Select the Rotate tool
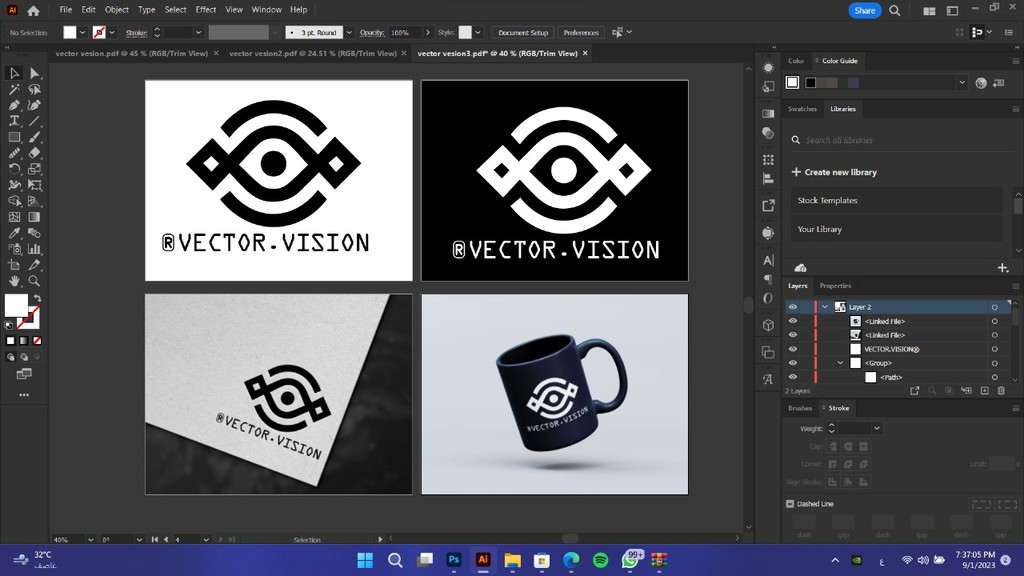 coord(14,169)
